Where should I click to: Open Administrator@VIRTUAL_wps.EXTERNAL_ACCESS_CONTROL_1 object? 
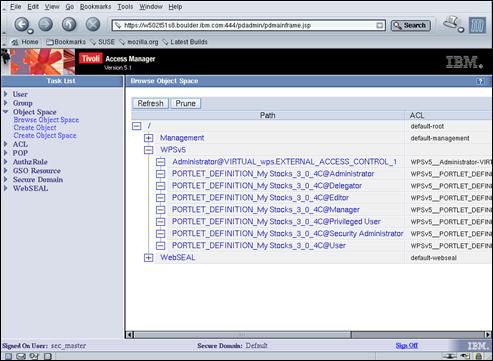(x=284, y=162)
